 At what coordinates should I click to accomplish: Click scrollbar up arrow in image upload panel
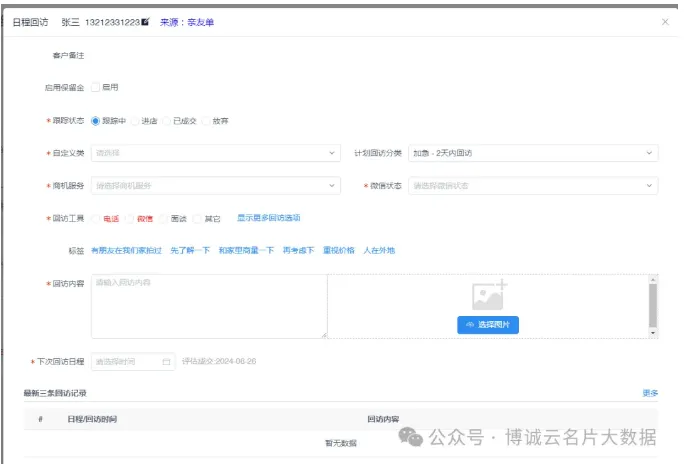653,280
